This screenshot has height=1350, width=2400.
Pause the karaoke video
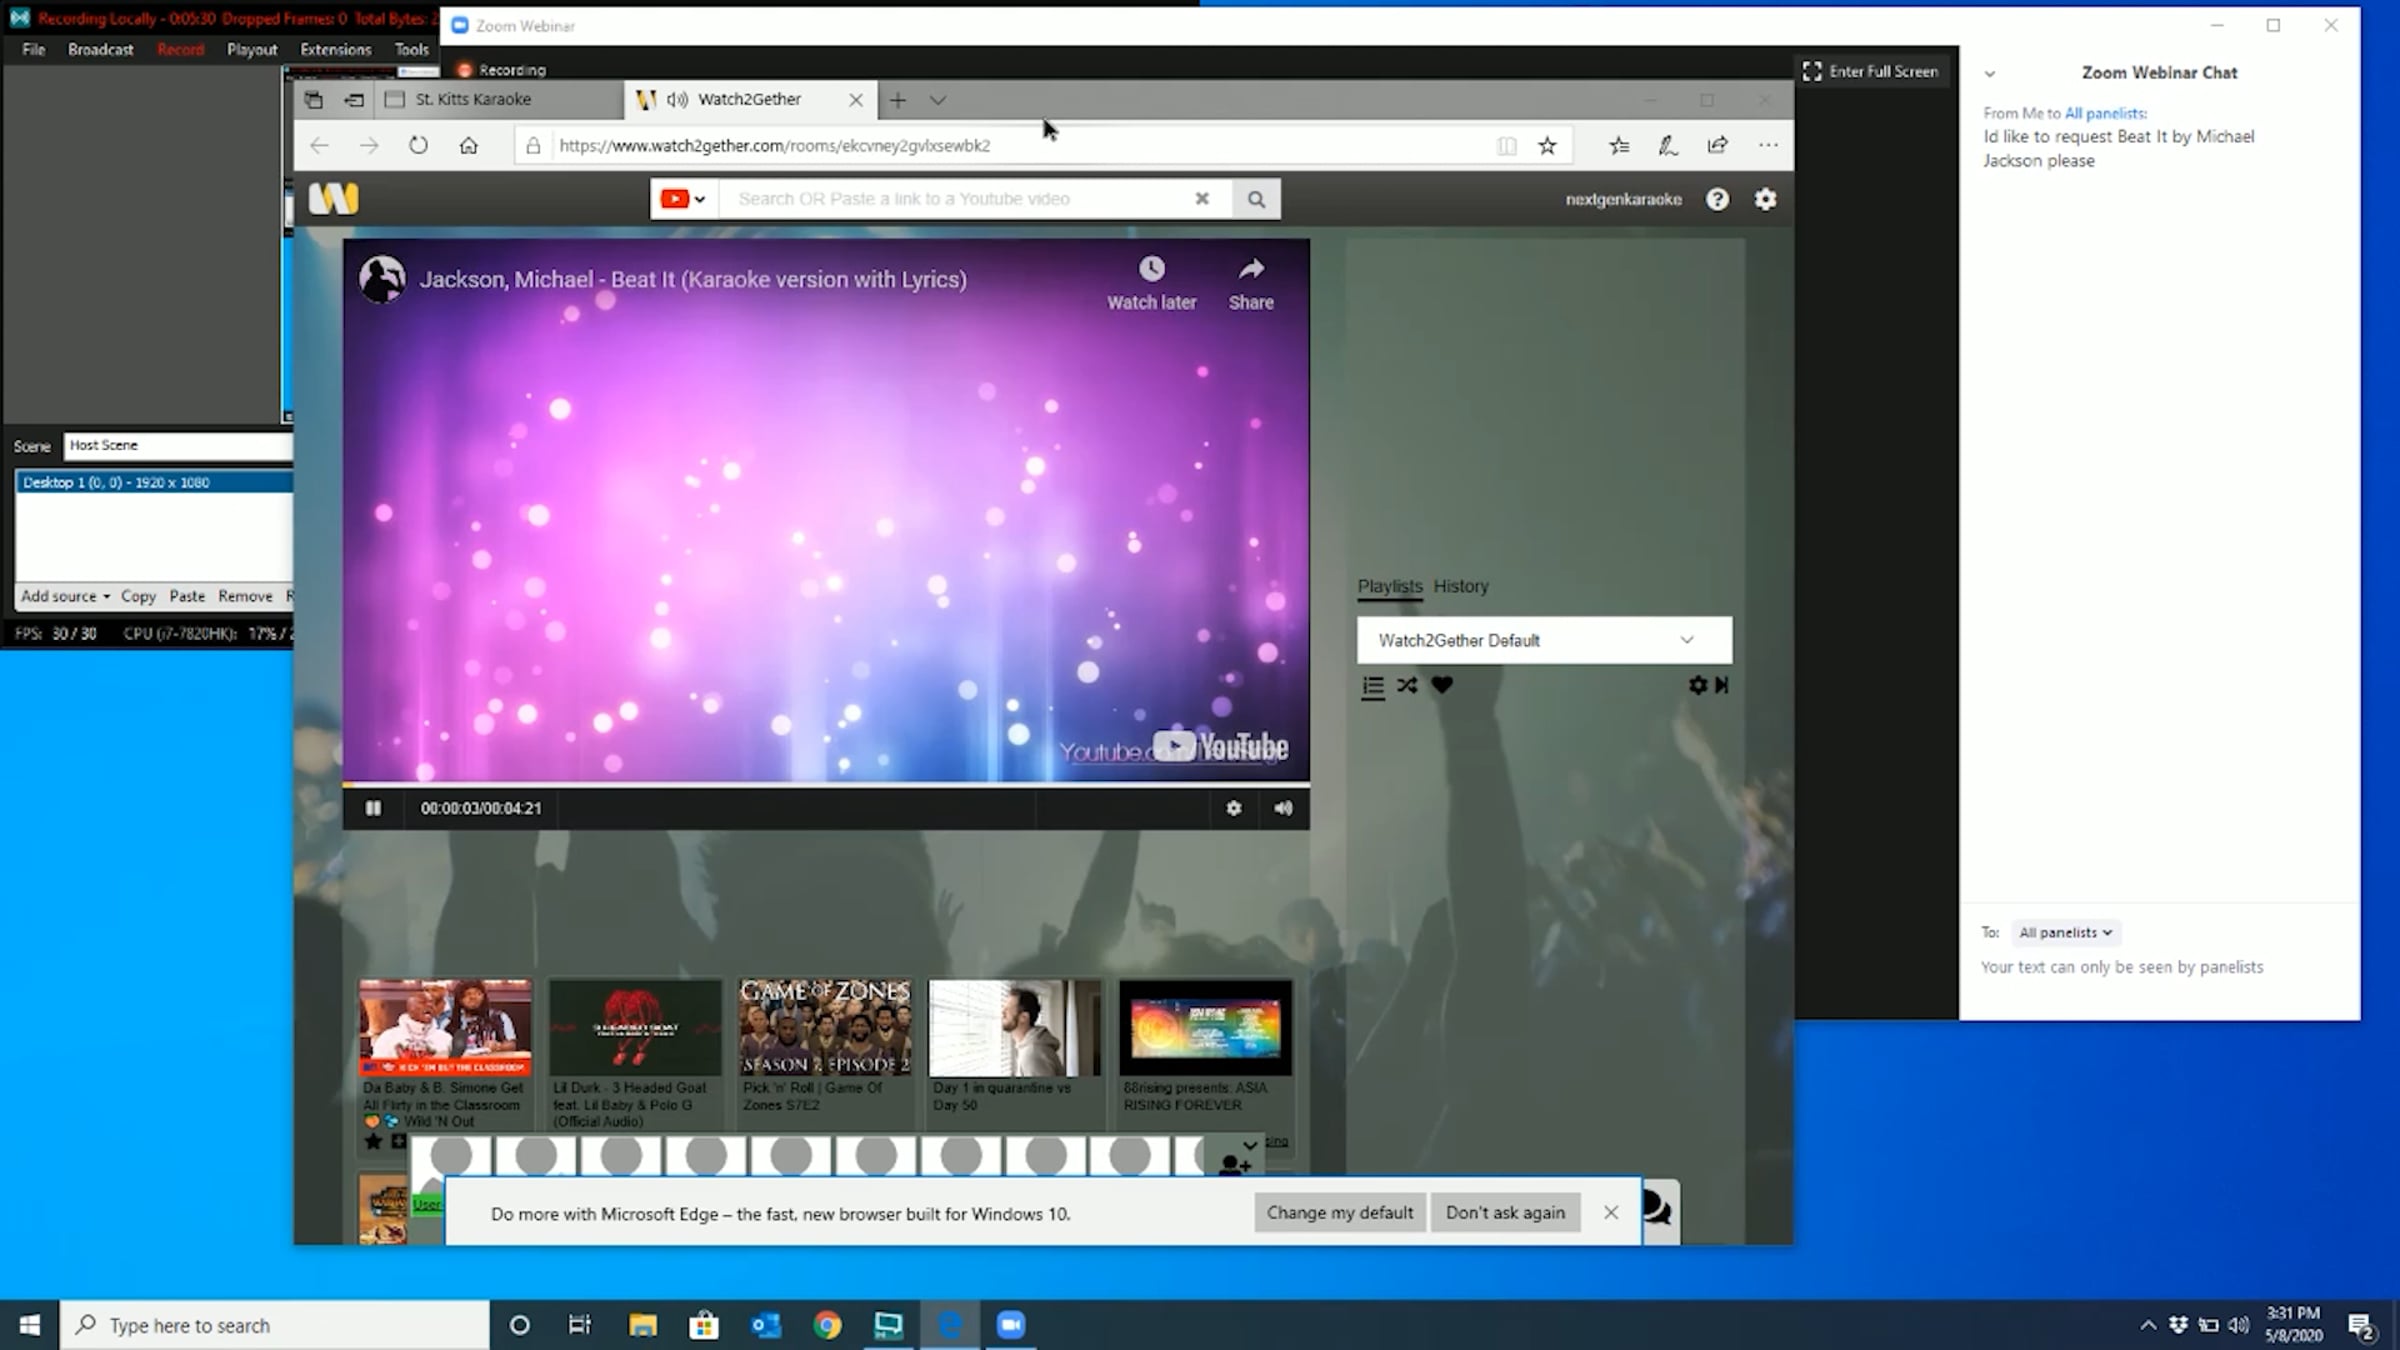pyautogui.click(x=373, y=808)
